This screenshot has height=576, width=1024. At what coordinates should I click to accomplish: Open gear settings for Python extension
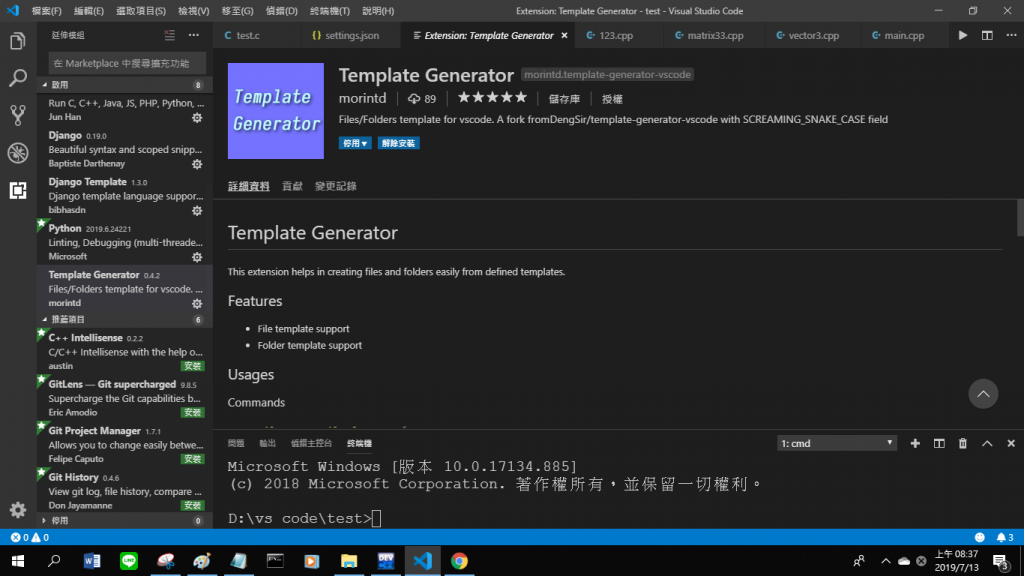click(197, 257)
